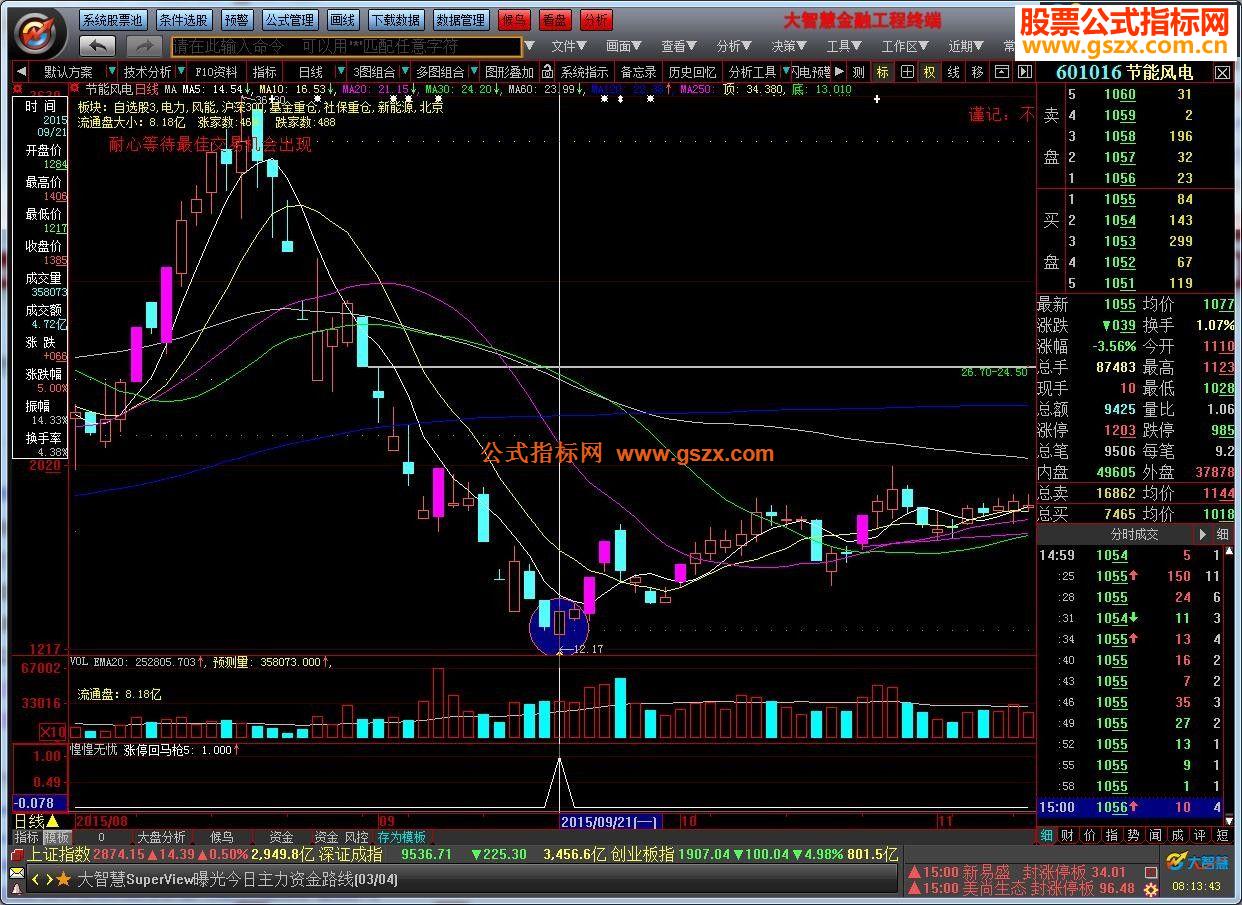
Task: Expand the 分析工具 dropdown arrow
Action: (785, 72)
